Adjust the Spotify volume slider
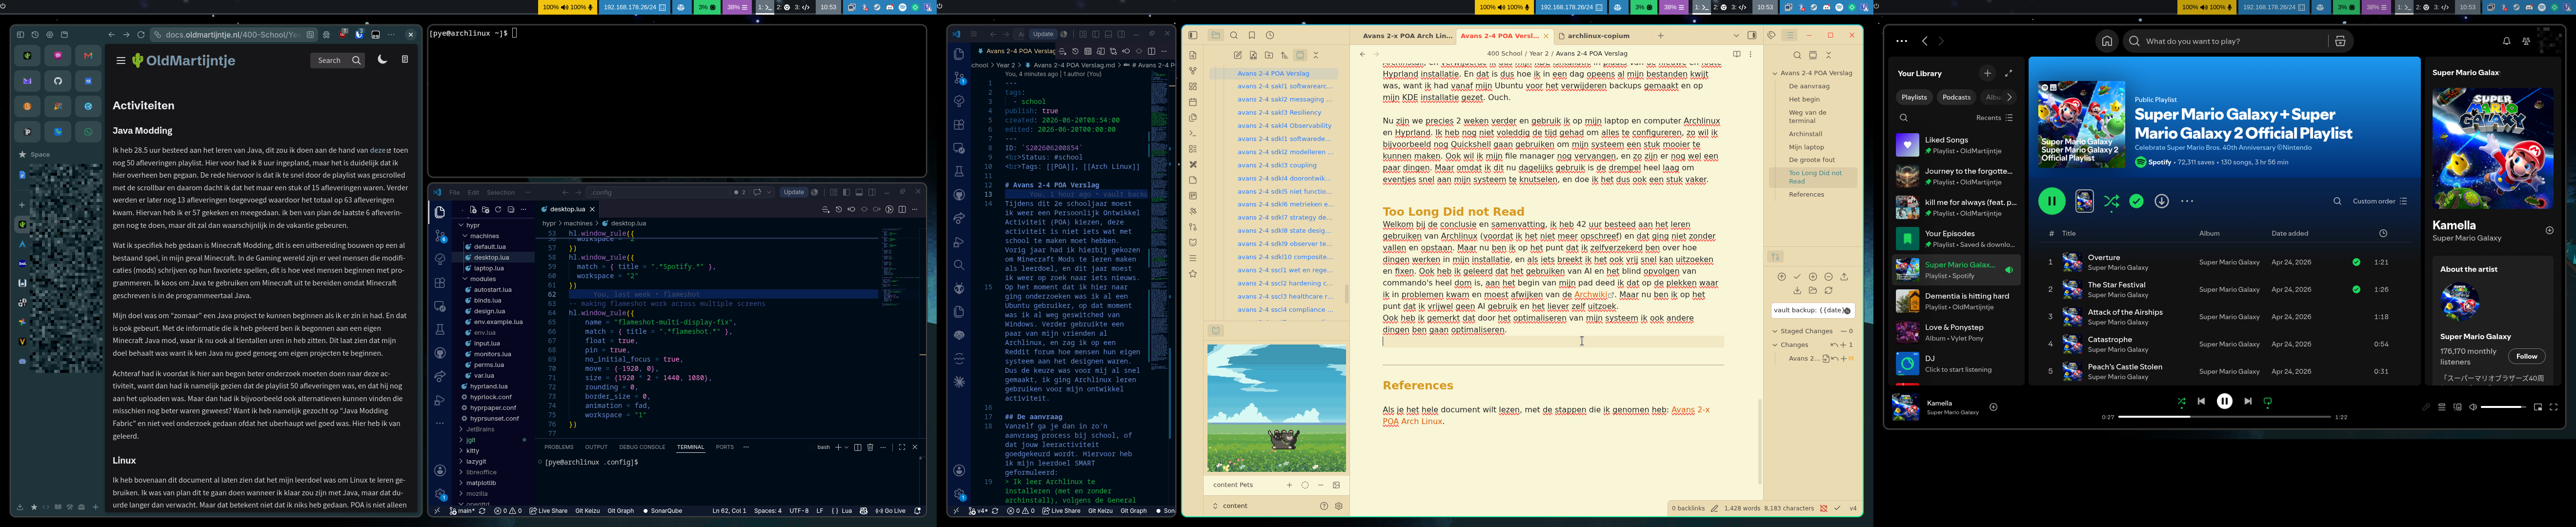 pyautogui.click(x=2503, y=407)
